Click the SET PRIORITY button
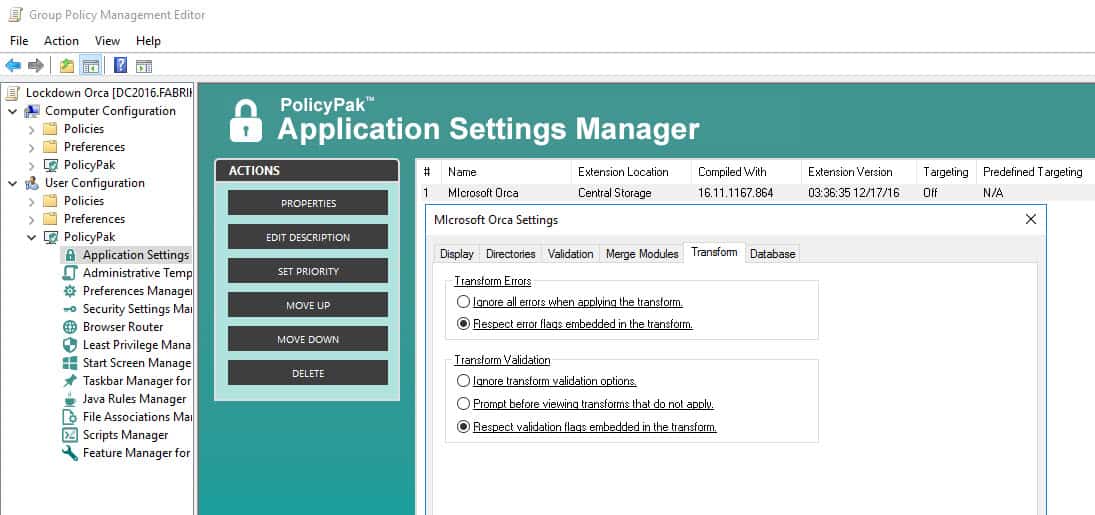The height and width of the screenshot is (515, 1095). tap(308, 271)
